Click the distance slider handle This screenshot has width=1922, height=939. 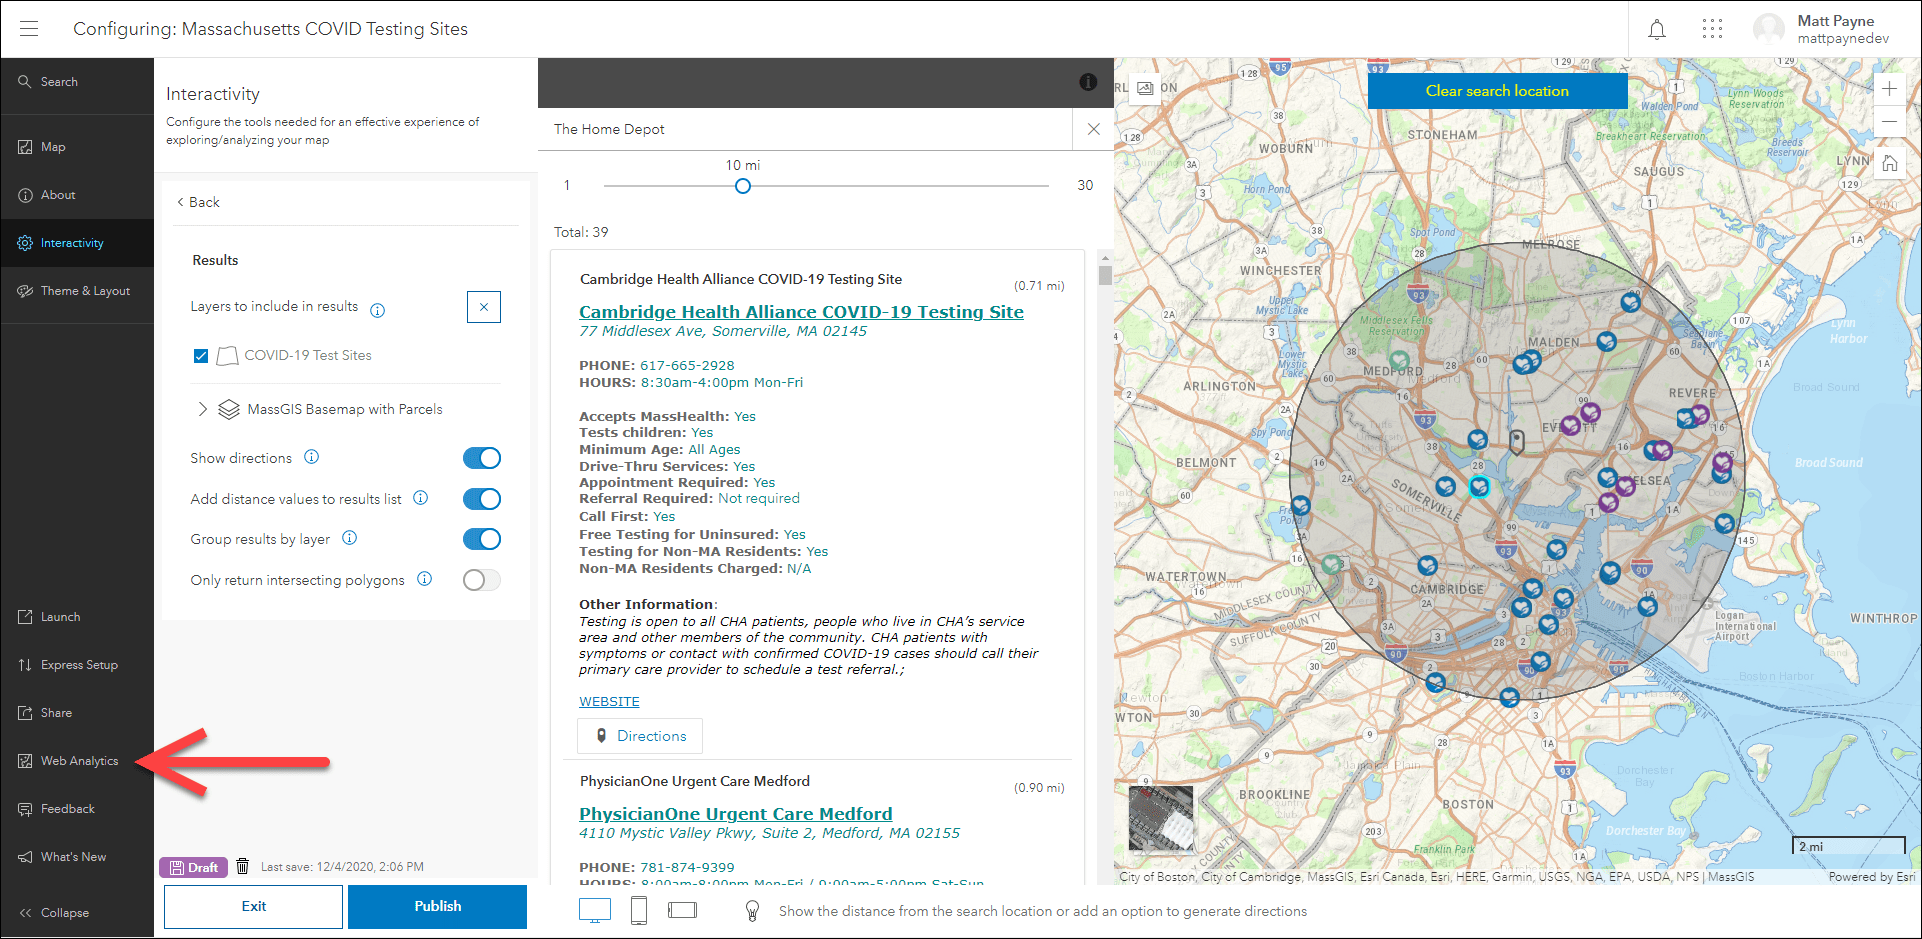point(742,186)
